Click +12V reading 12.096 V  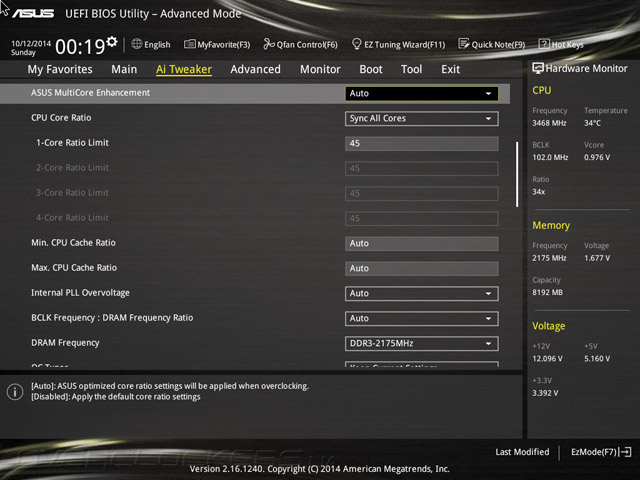point(547,358)
